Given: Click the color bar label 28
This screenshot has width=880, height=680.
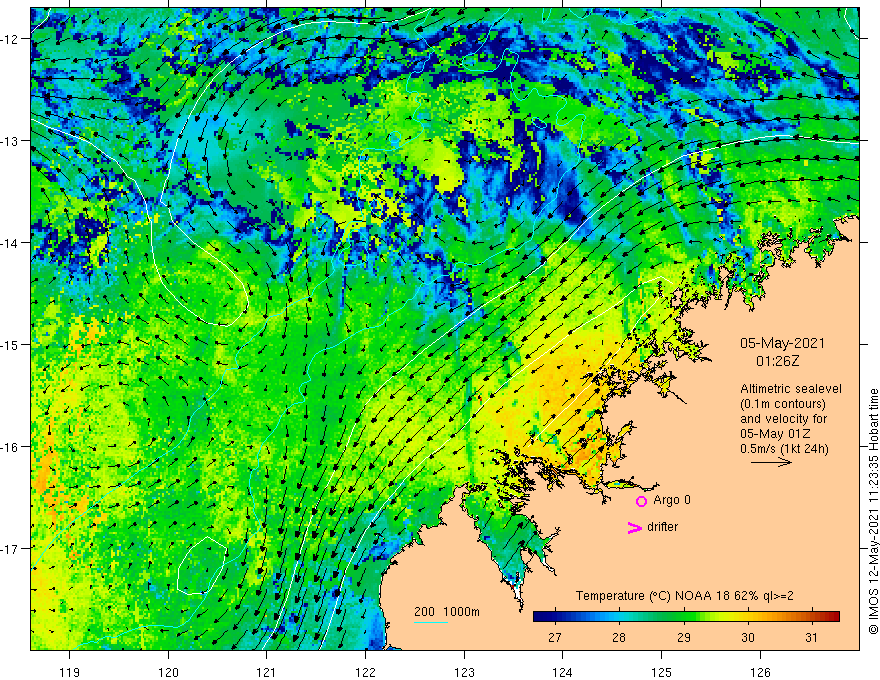Looking at the screenshot, I should [x=619, y=637].
